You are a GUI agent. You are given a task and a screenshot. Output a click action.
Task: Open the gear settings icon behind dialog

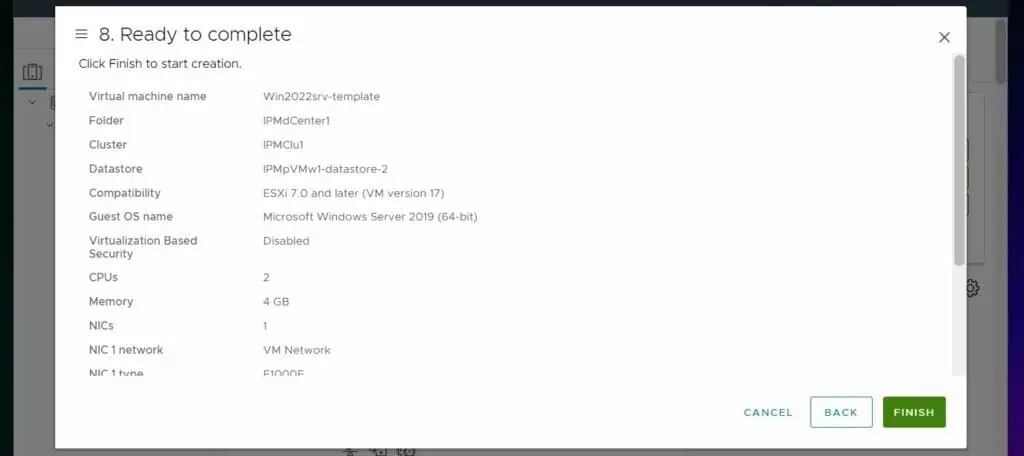pyautogui.click(x=972, y=288)
